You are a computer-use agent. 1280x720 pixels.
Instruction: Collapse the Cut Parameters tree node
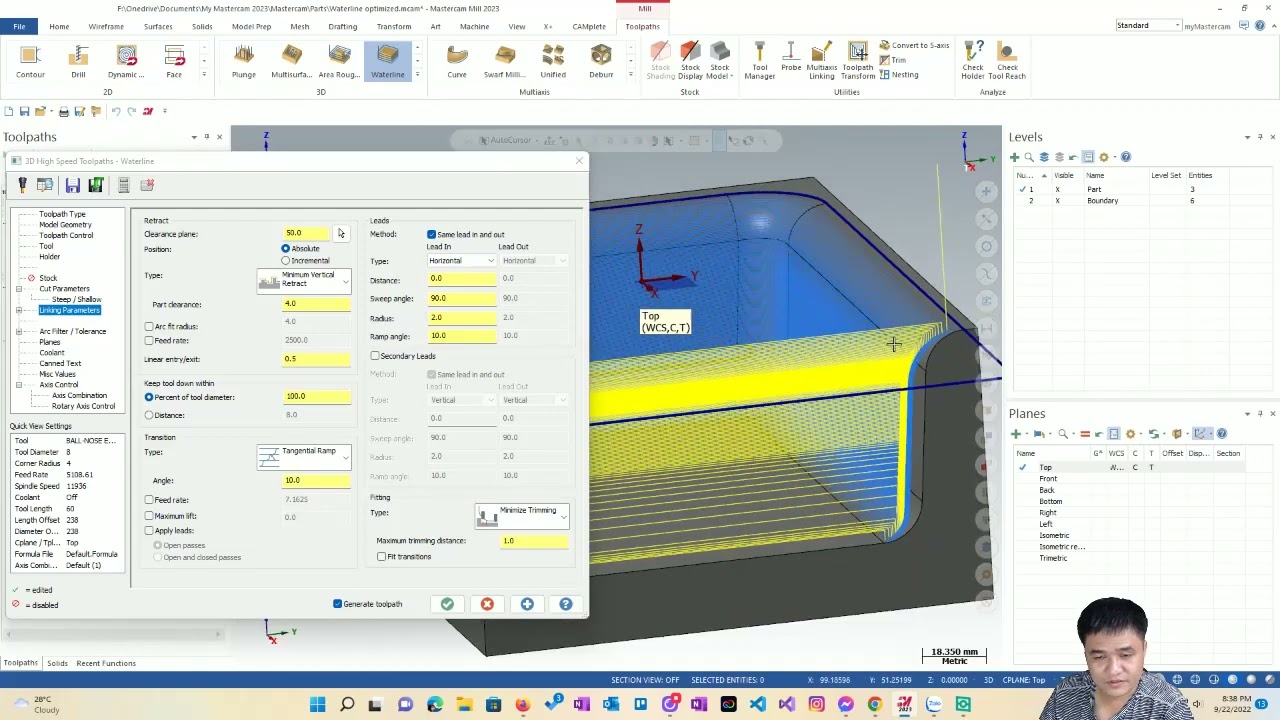coord(19,289)
